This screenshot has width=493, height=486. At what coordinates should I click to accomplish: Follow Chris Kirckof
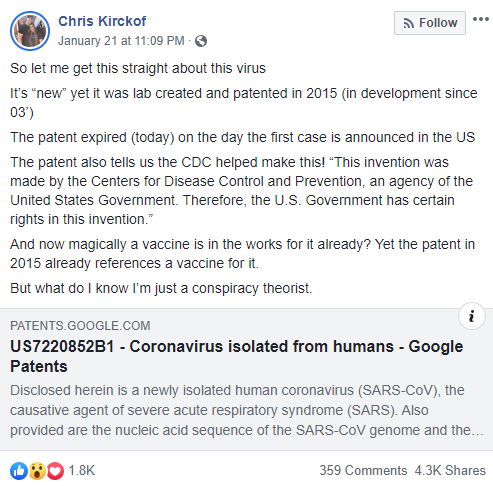(430, 23)
